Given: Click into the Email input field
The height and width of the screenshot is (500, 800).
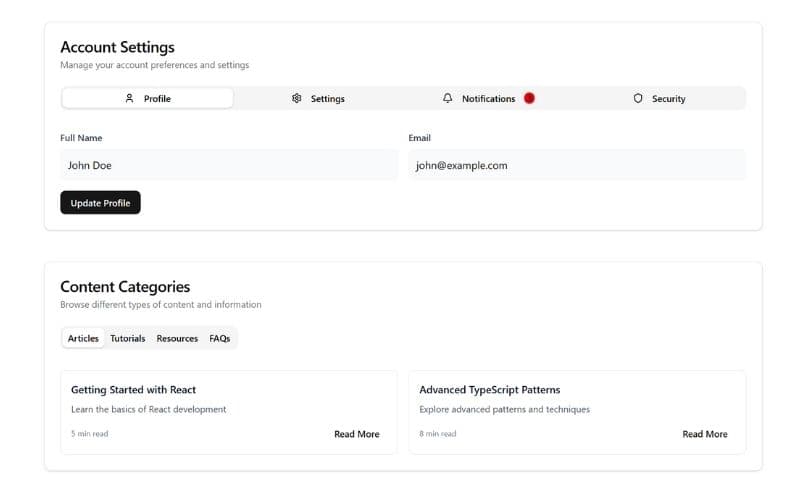Looking at the screenshot, I should (576, 165).
